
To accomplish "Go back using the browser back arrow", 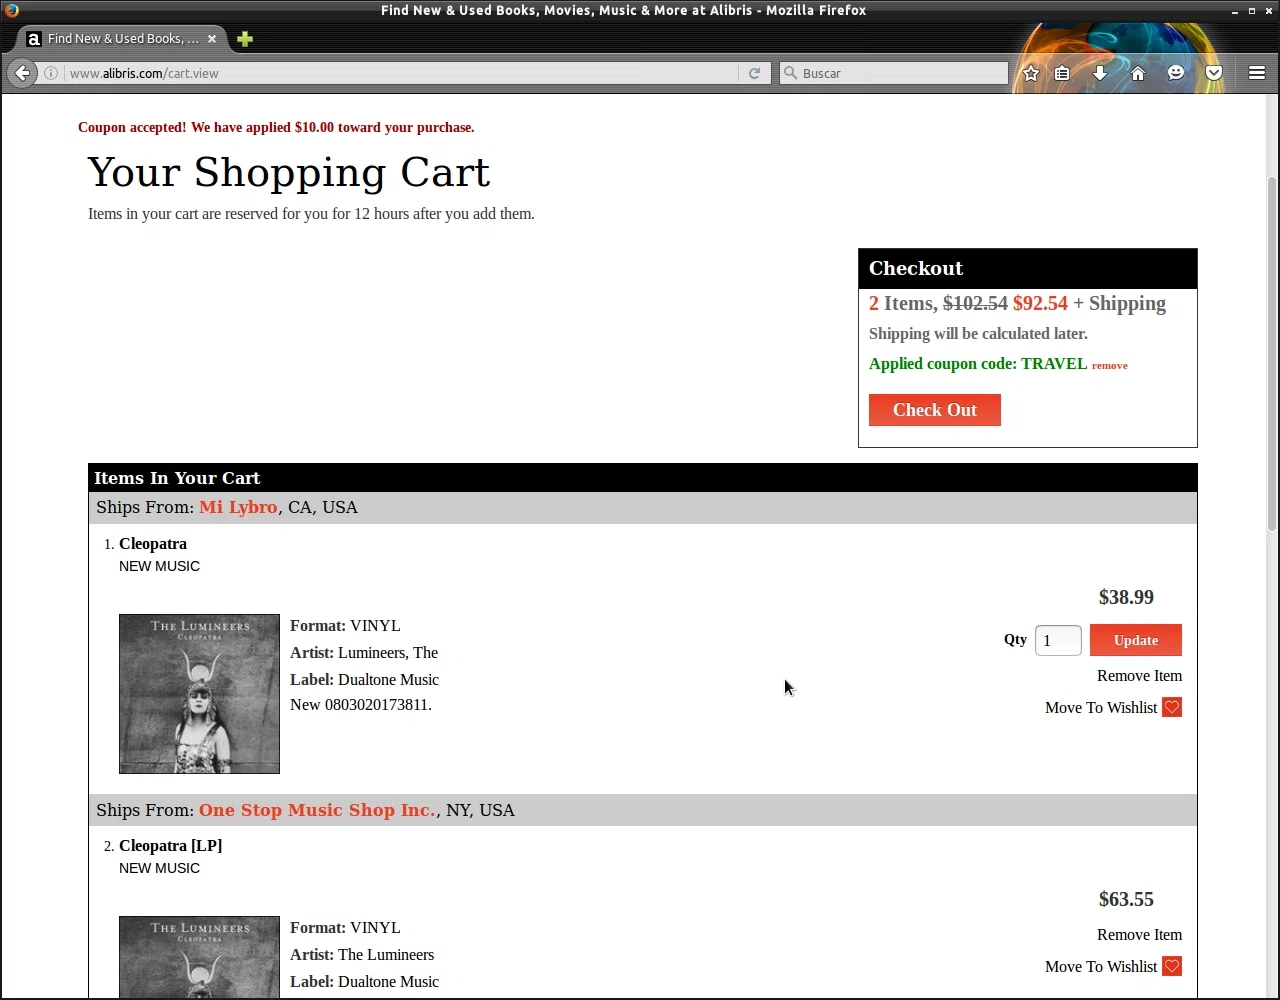I will pyautogui.click(x=23, y=73).
